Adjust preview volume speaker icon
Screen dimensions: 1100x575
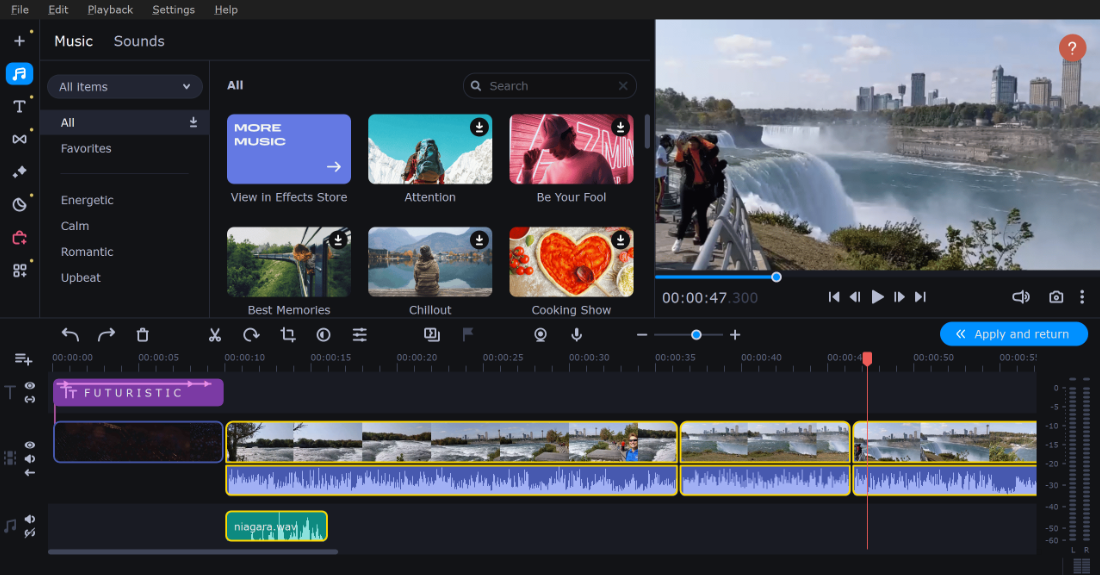click(1021, 297)
